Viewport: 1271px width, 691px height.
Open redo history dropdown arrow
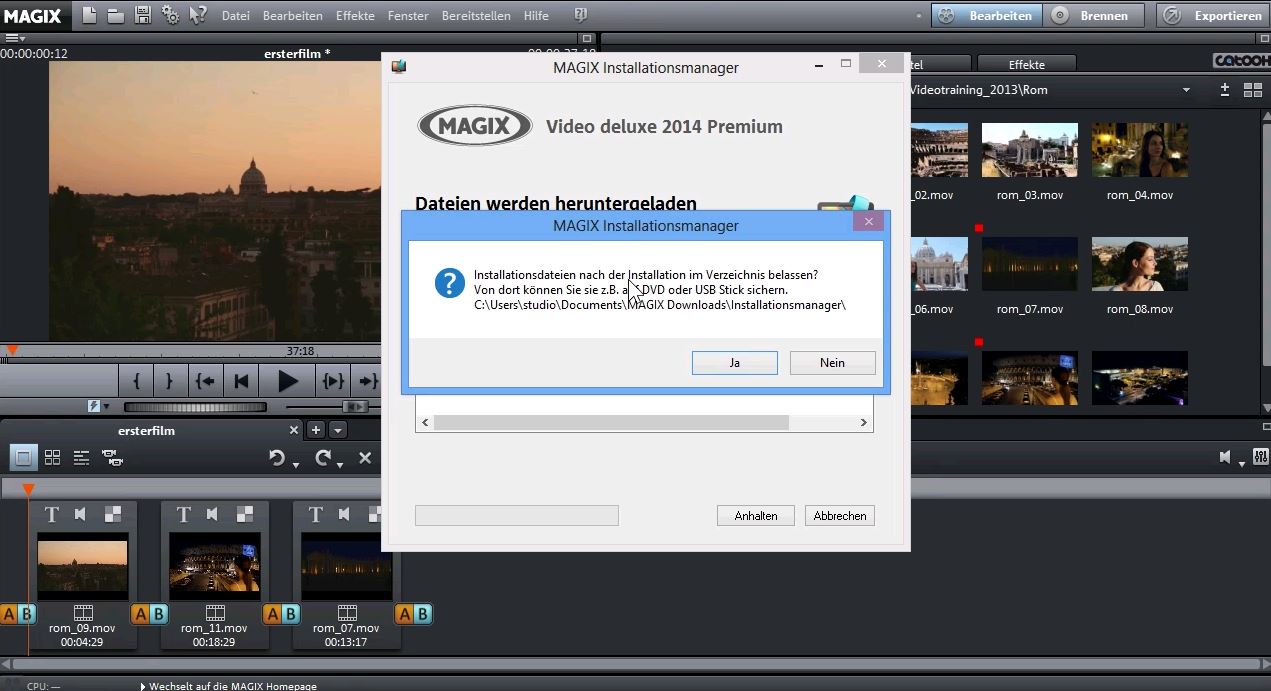340,464
